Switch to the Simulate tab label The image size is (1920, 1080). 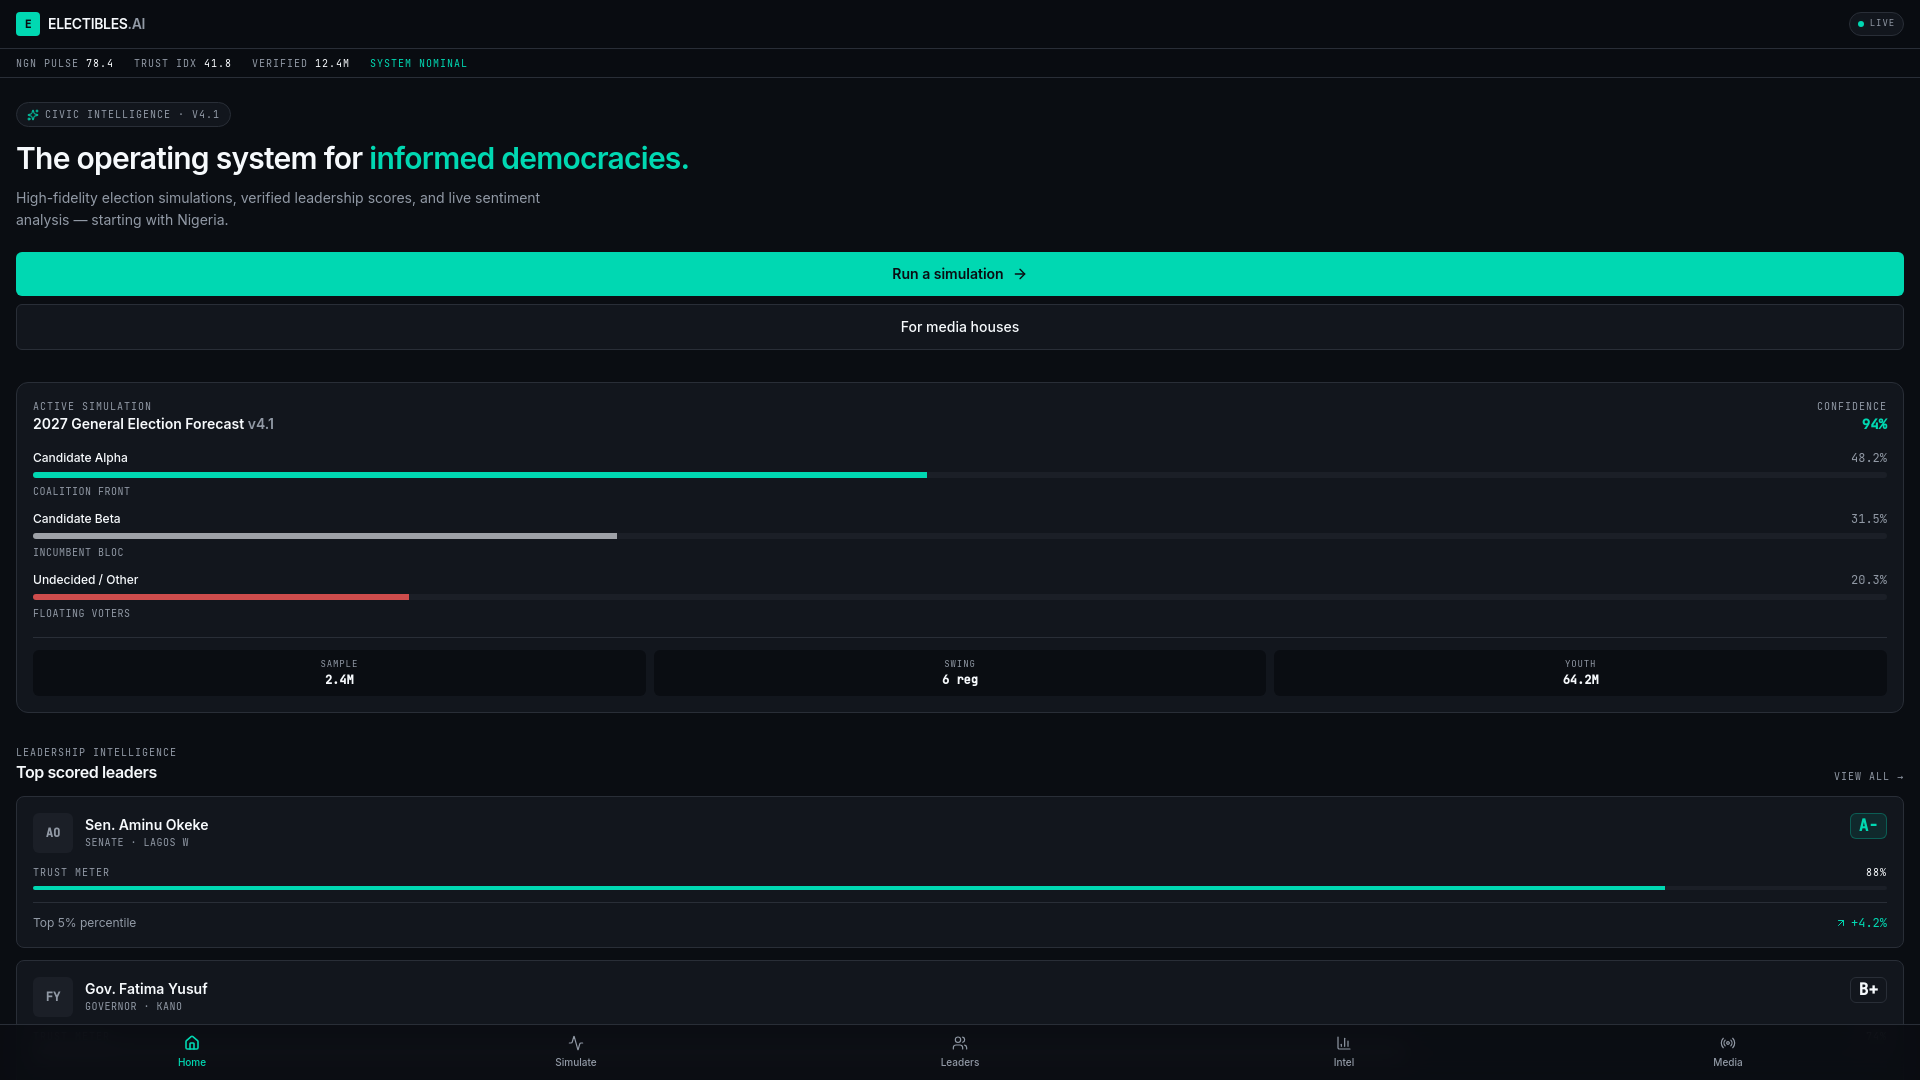(x=576, y=1063)
